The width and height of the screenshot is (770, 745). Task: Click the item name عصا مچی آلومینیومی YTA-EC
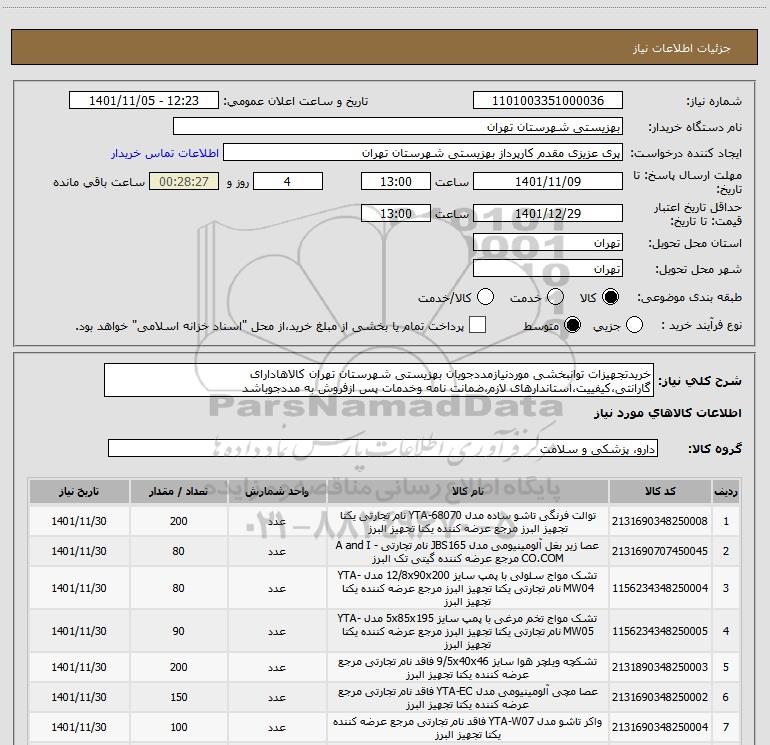468,698
